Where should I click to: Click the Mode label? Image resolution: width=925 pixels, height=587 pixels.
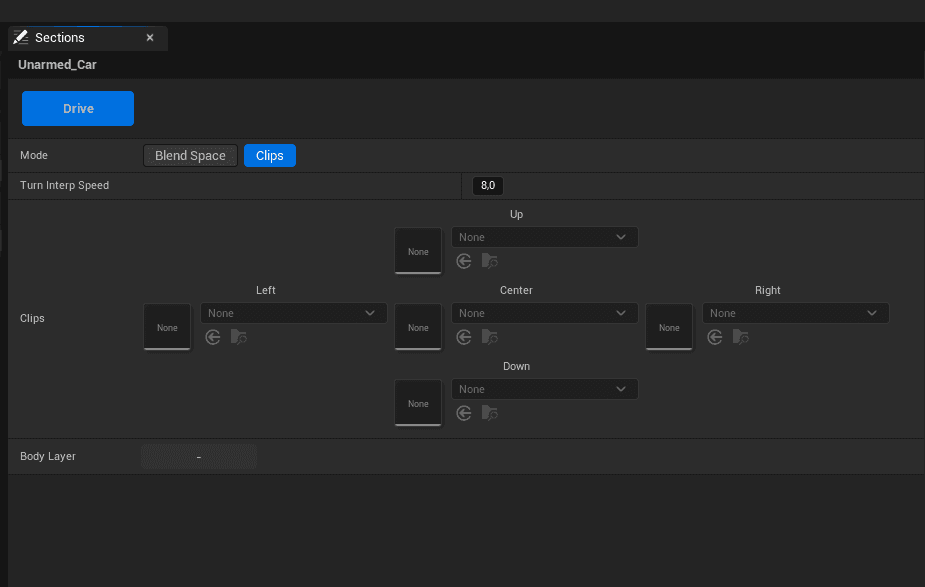34,155
